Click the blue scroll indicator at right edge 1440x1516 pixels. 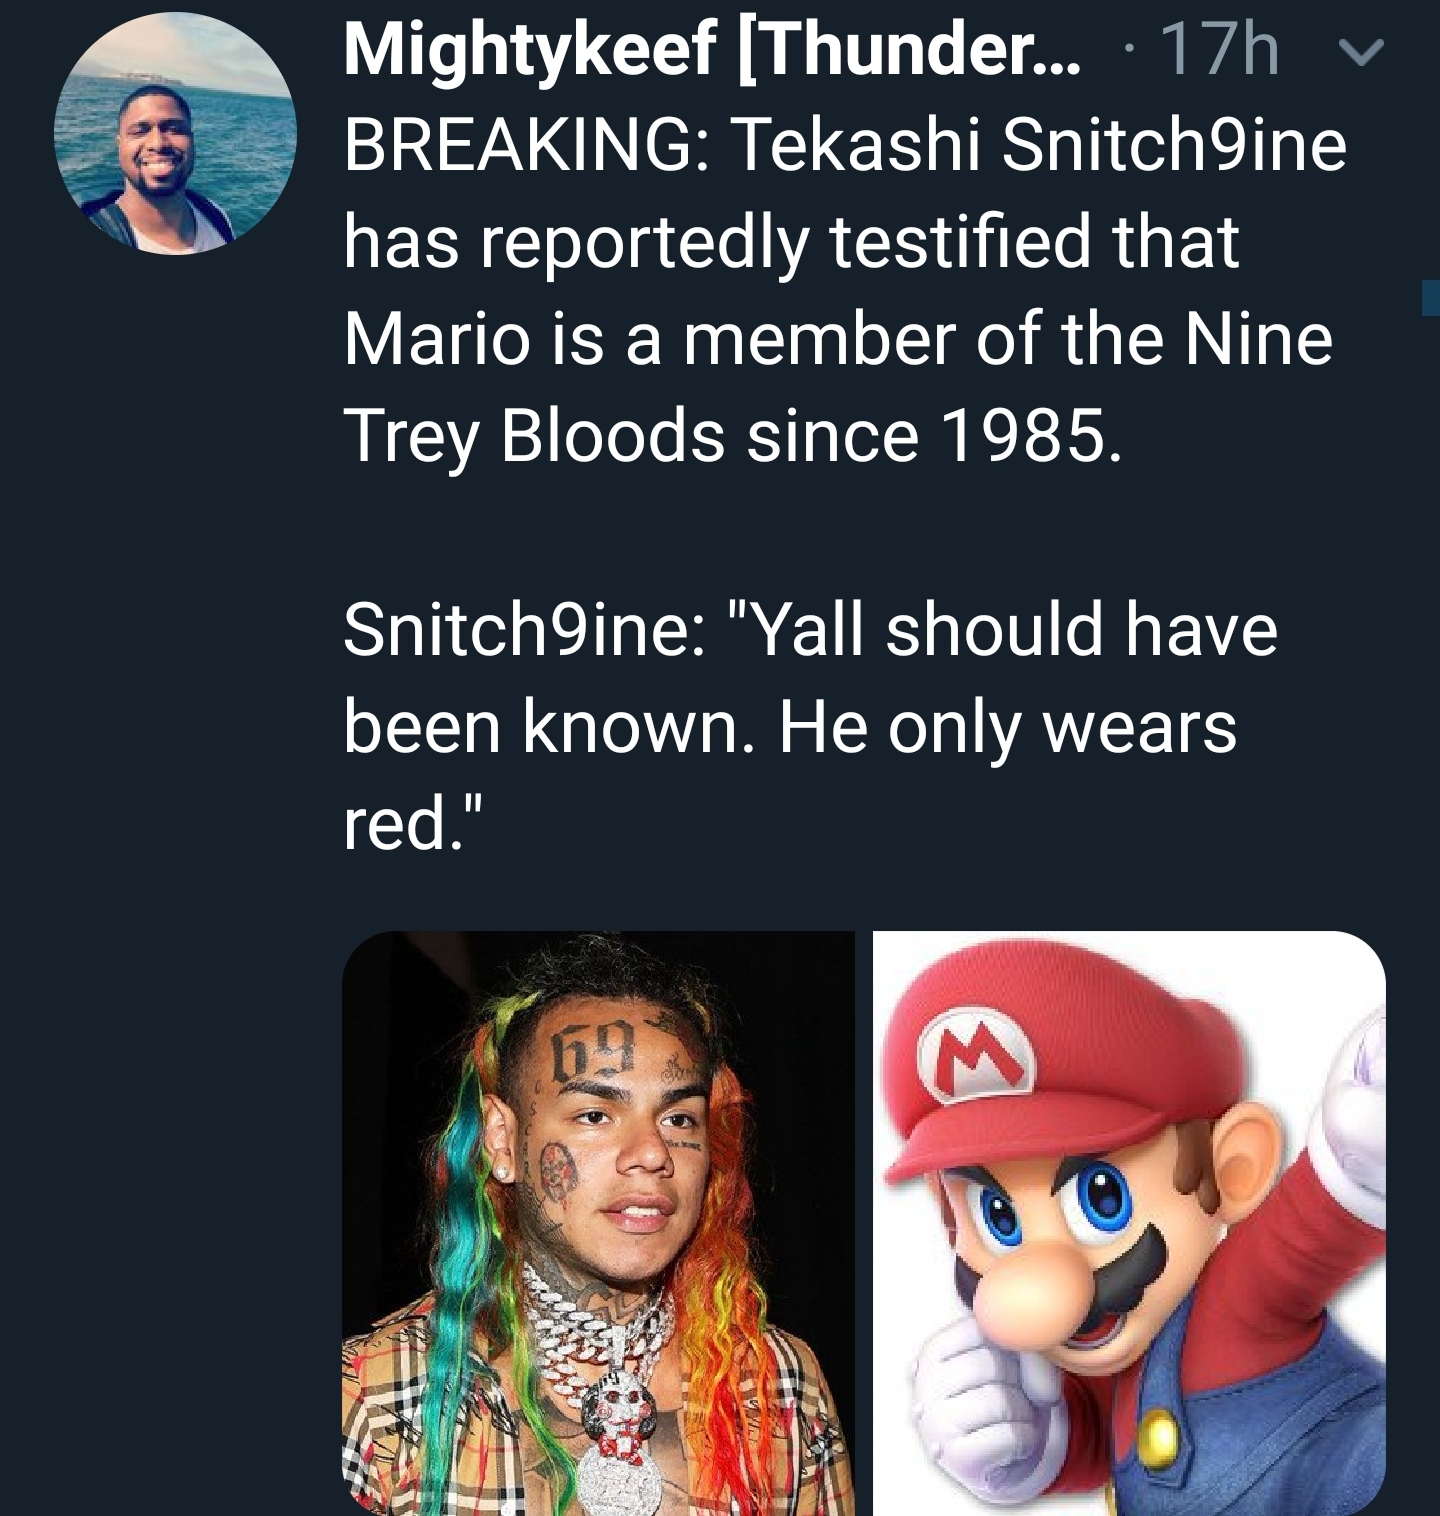(x=1431, y=298)
